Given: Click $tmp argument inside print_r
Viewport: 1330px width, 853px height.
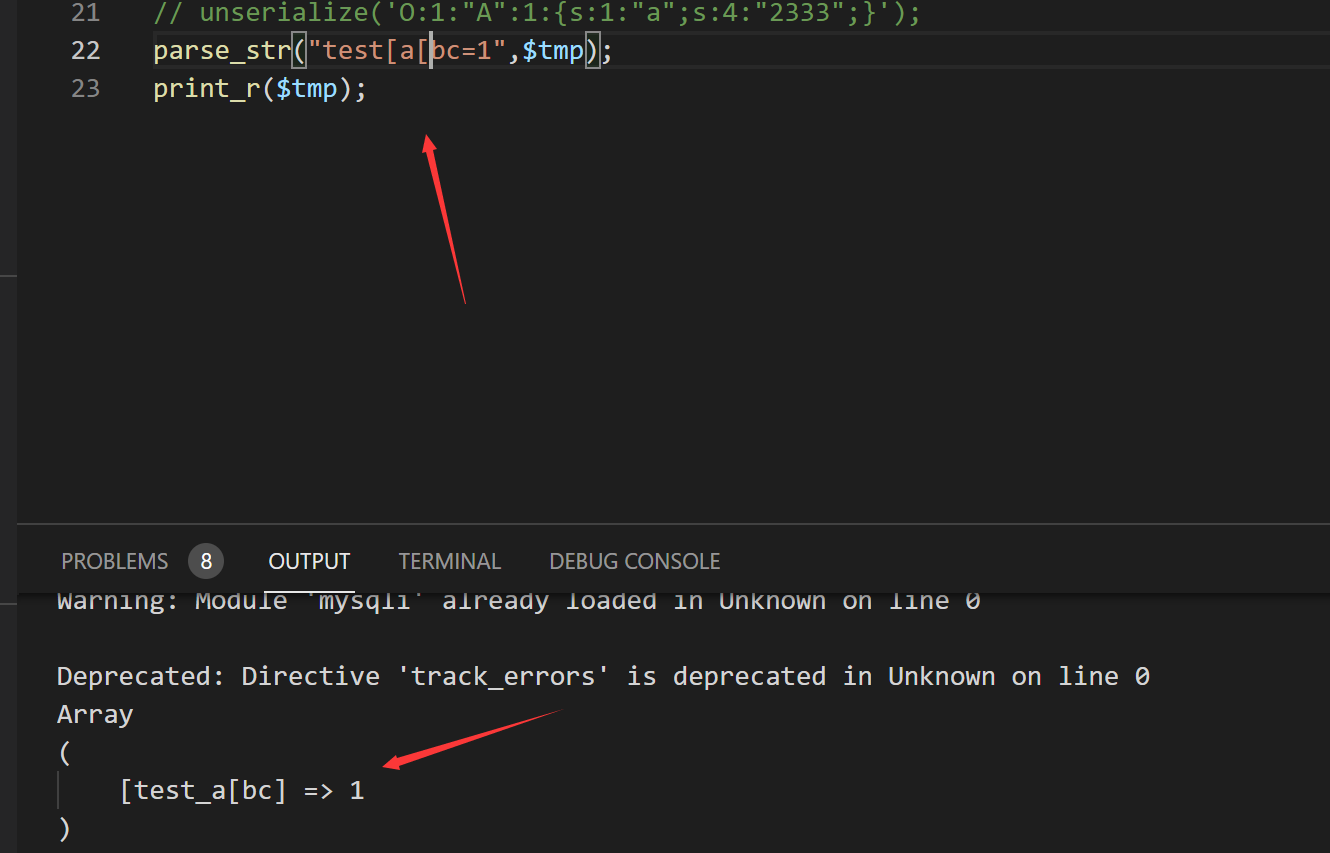Looking at the screenshot, I should point(307,88).
